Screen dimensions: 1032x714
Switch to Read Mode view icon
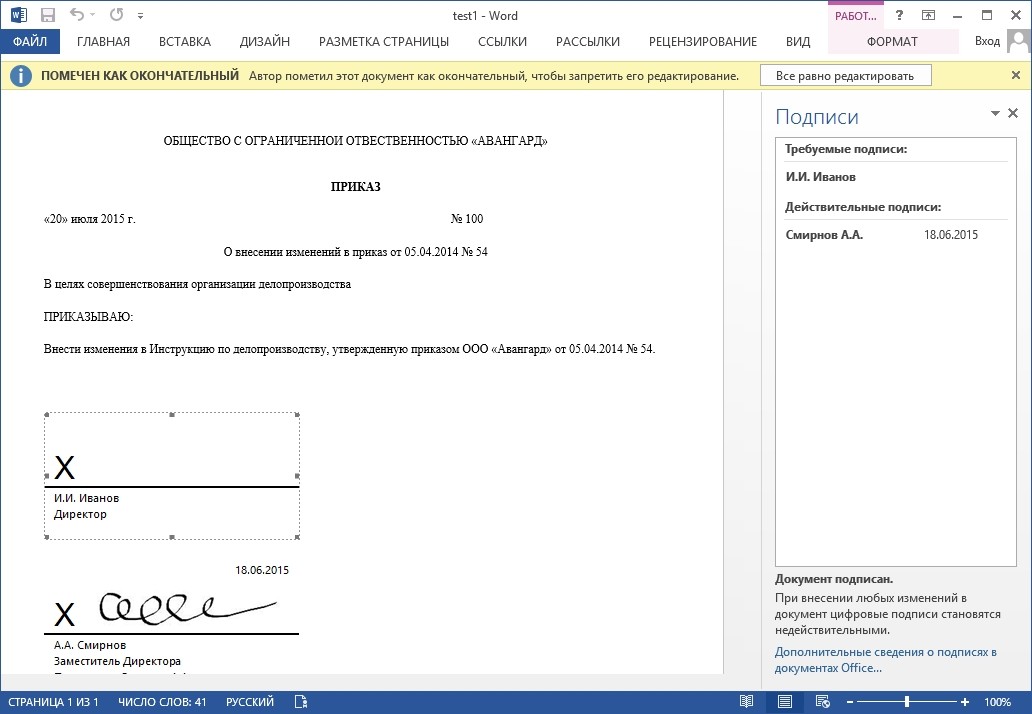click(x=746, y=702)
